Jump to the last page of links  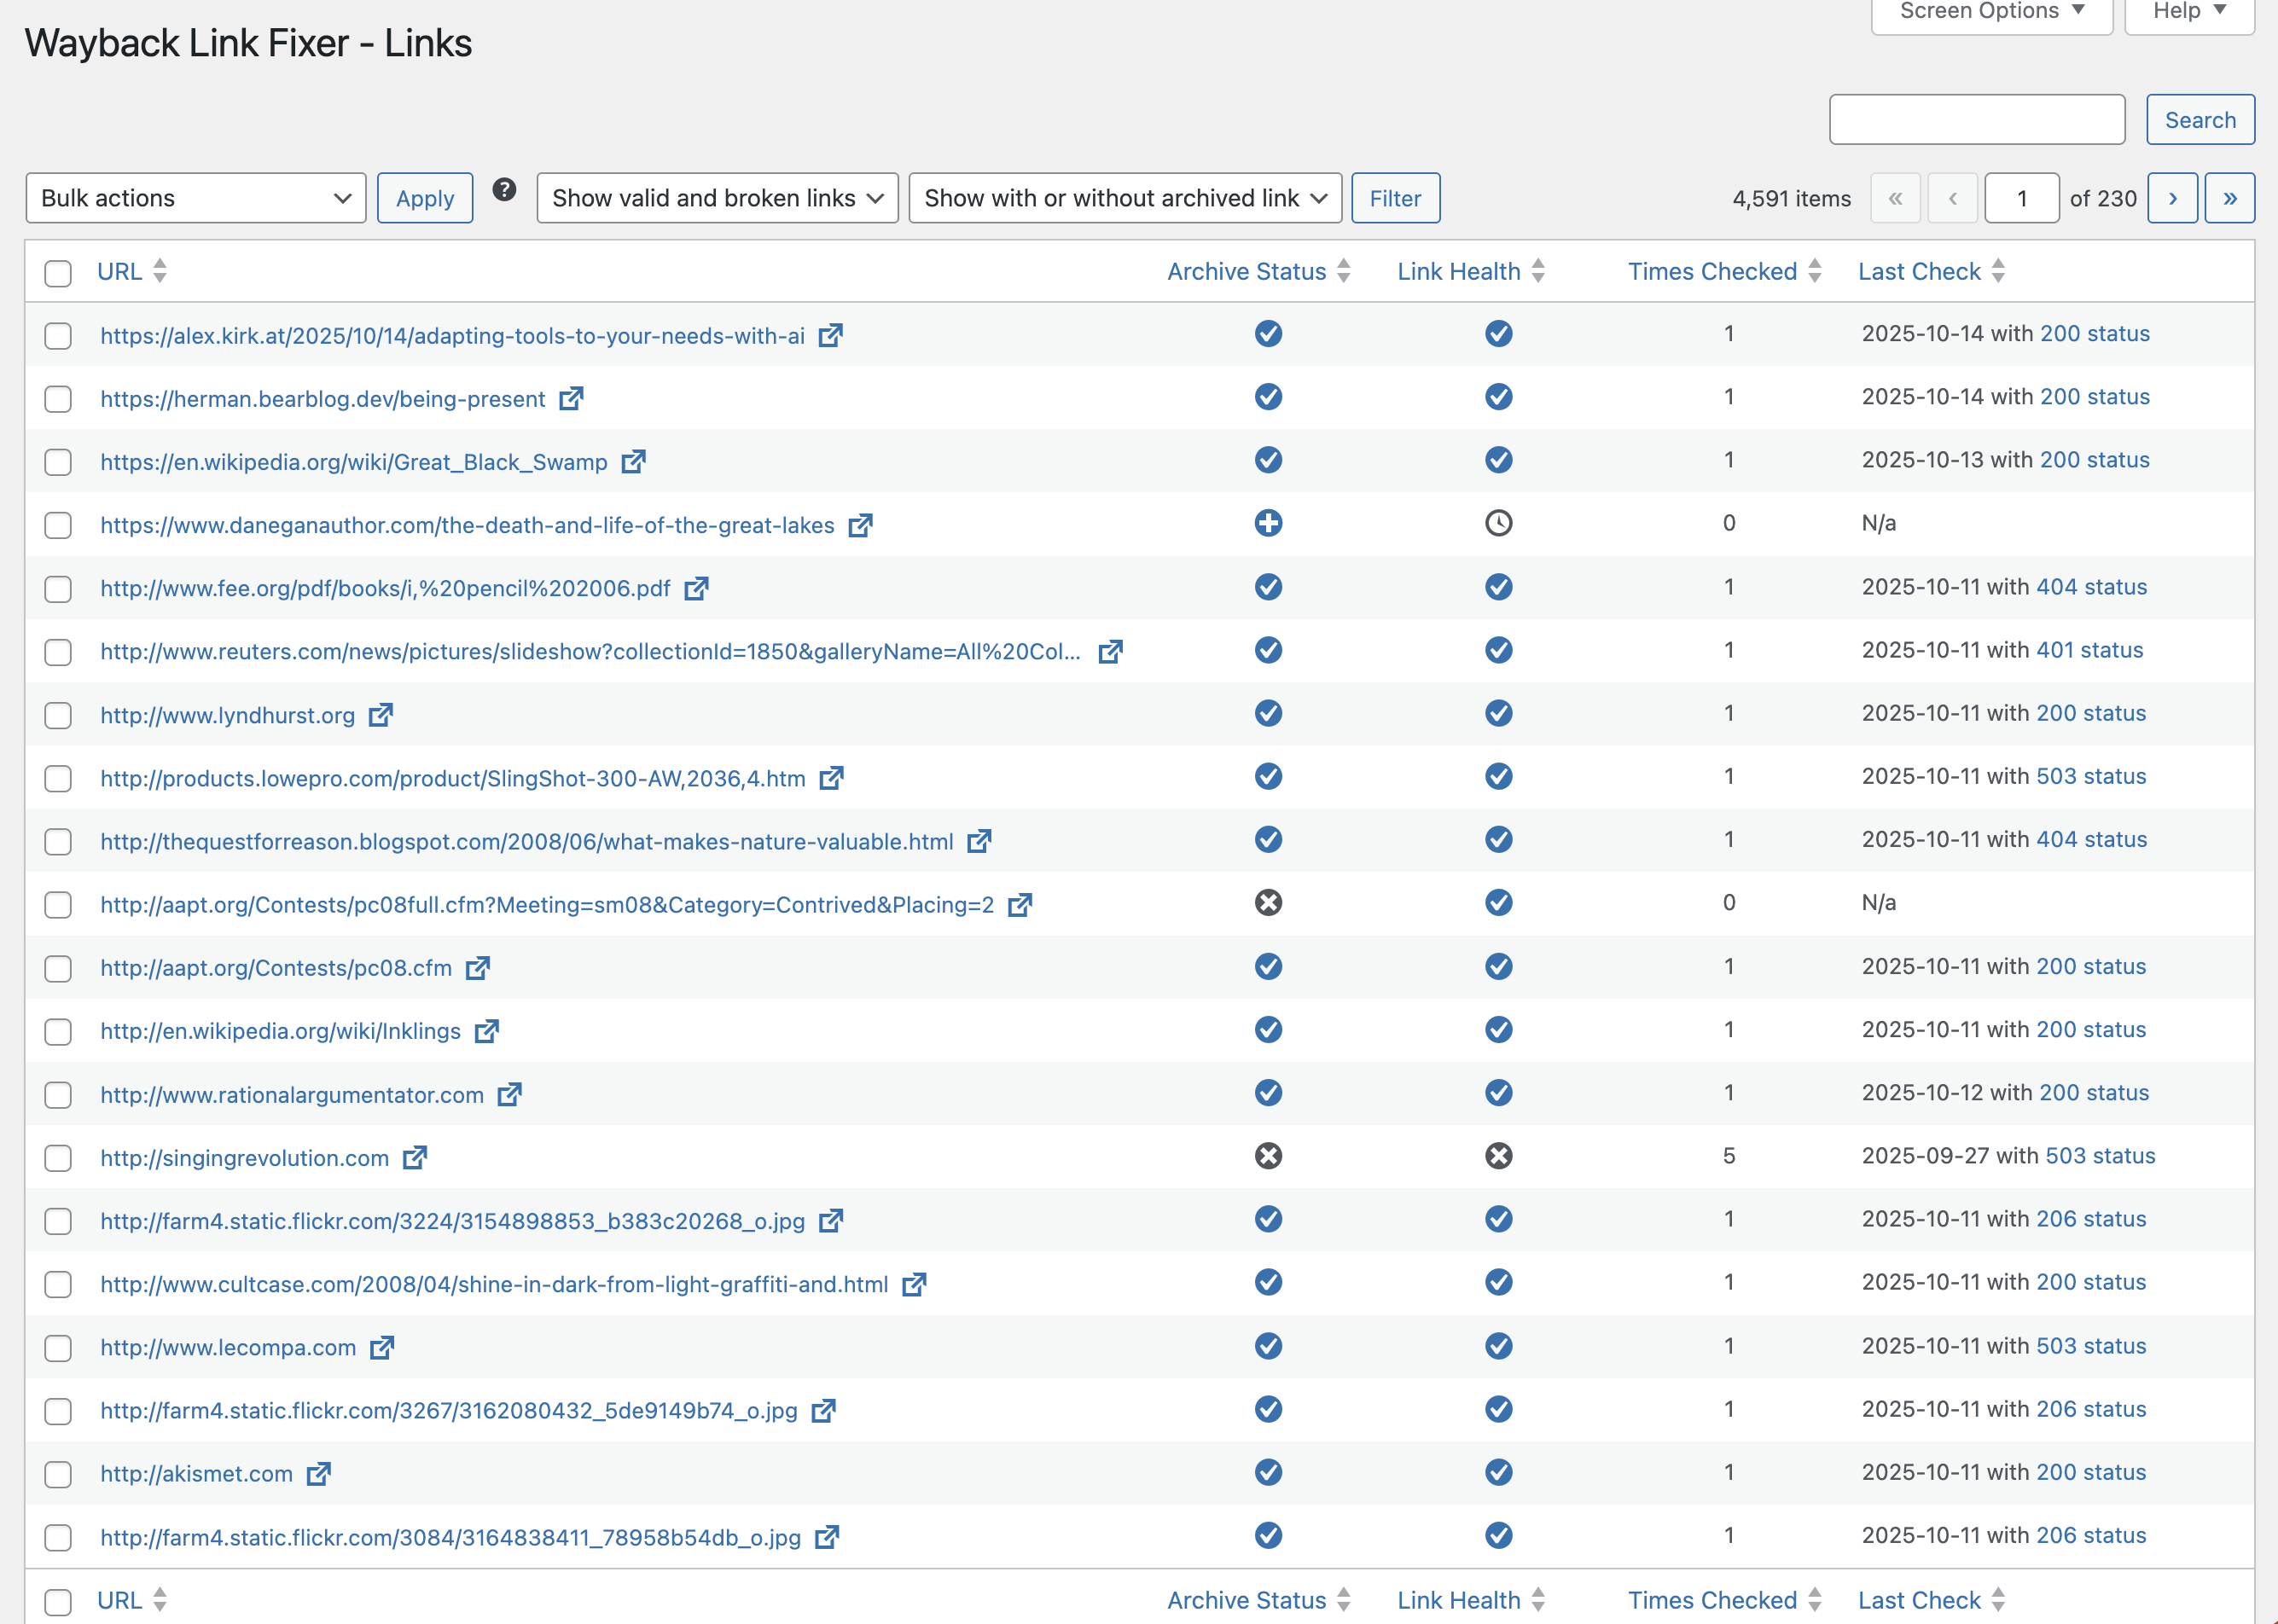pos(2230,198)
